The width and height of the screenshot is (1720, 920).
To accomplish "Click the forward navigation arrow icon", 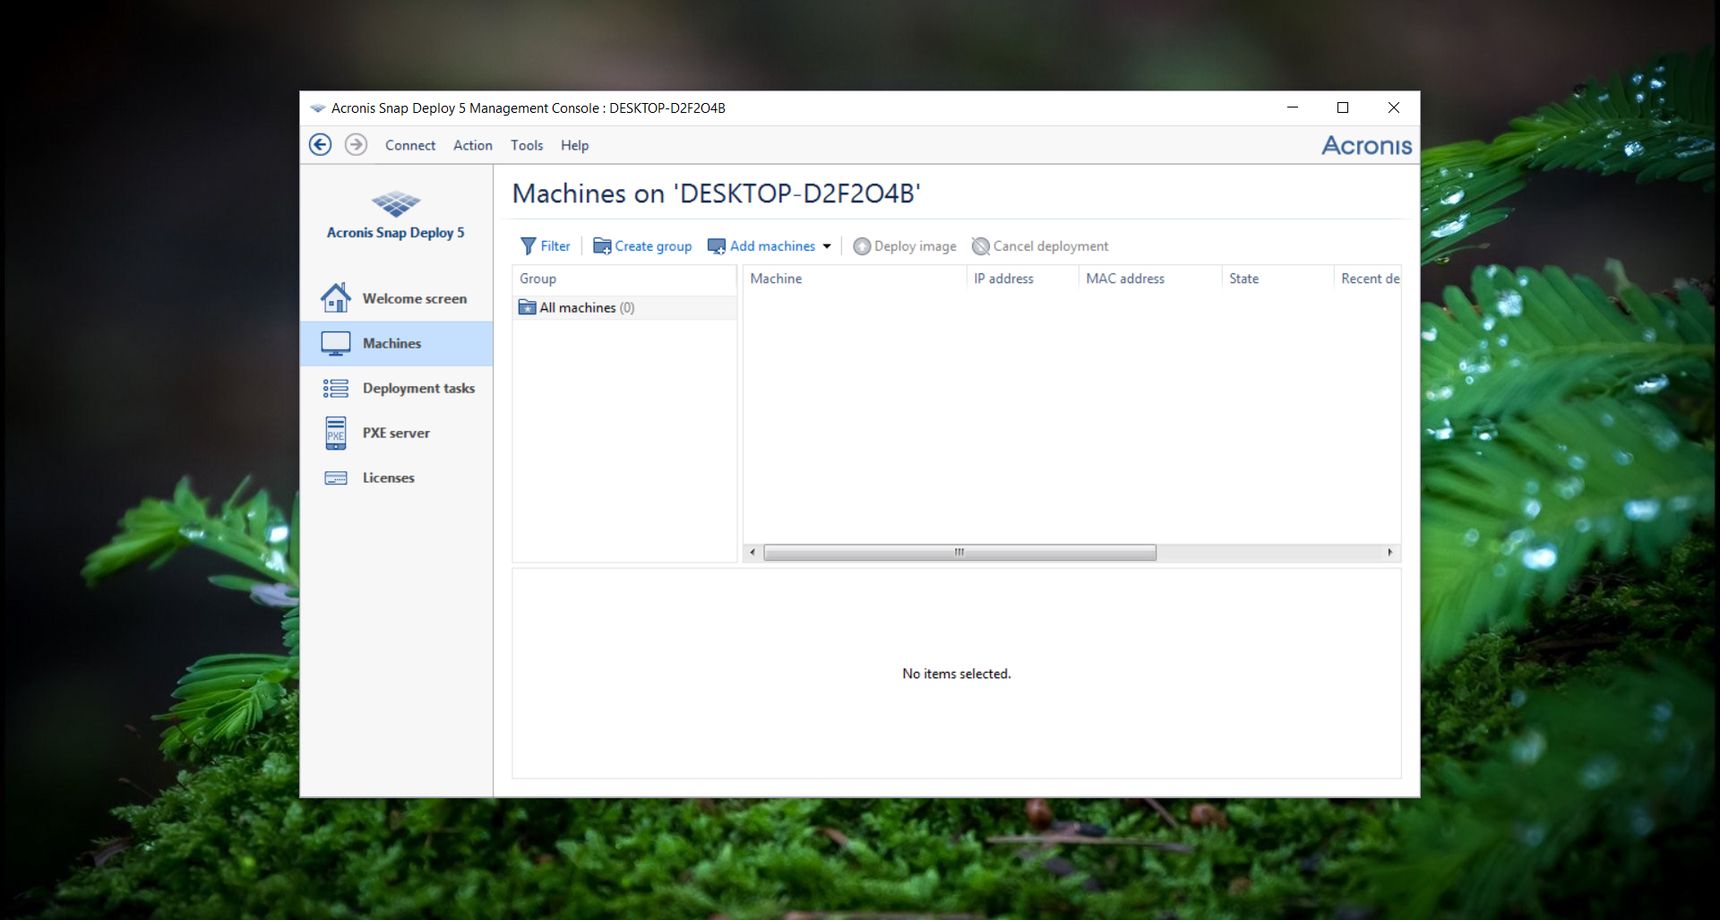I will [356, 145].
